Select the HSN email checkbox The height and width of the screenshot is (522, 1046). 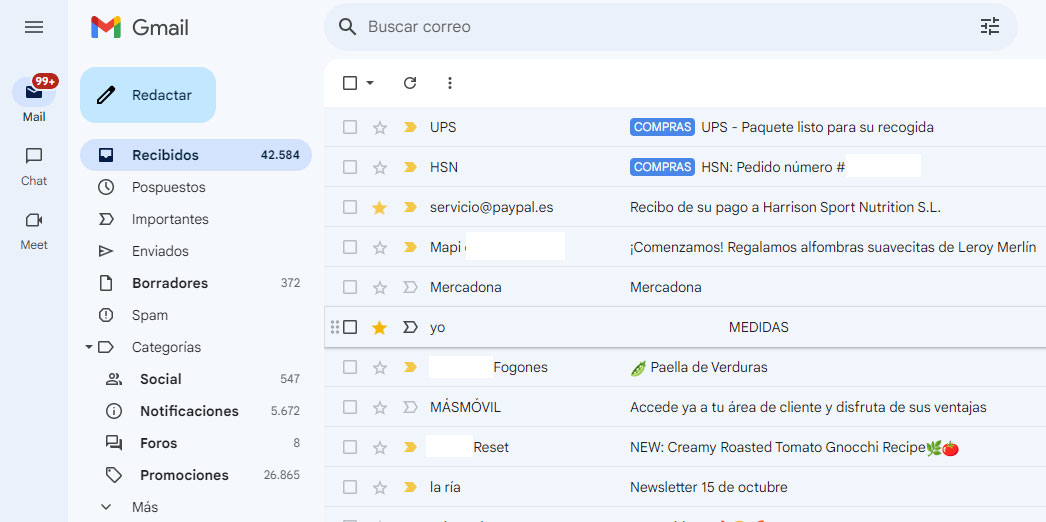click(x=350, y=167)
